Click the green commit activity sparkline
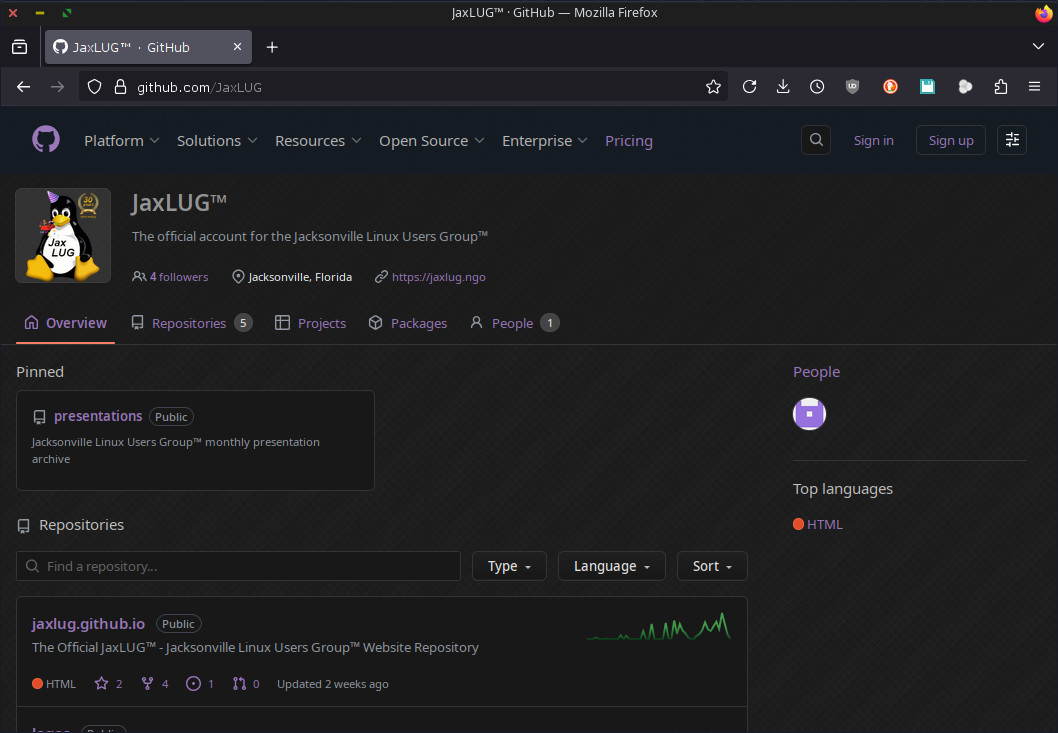1058x733 pixels. tap(659, 626)
